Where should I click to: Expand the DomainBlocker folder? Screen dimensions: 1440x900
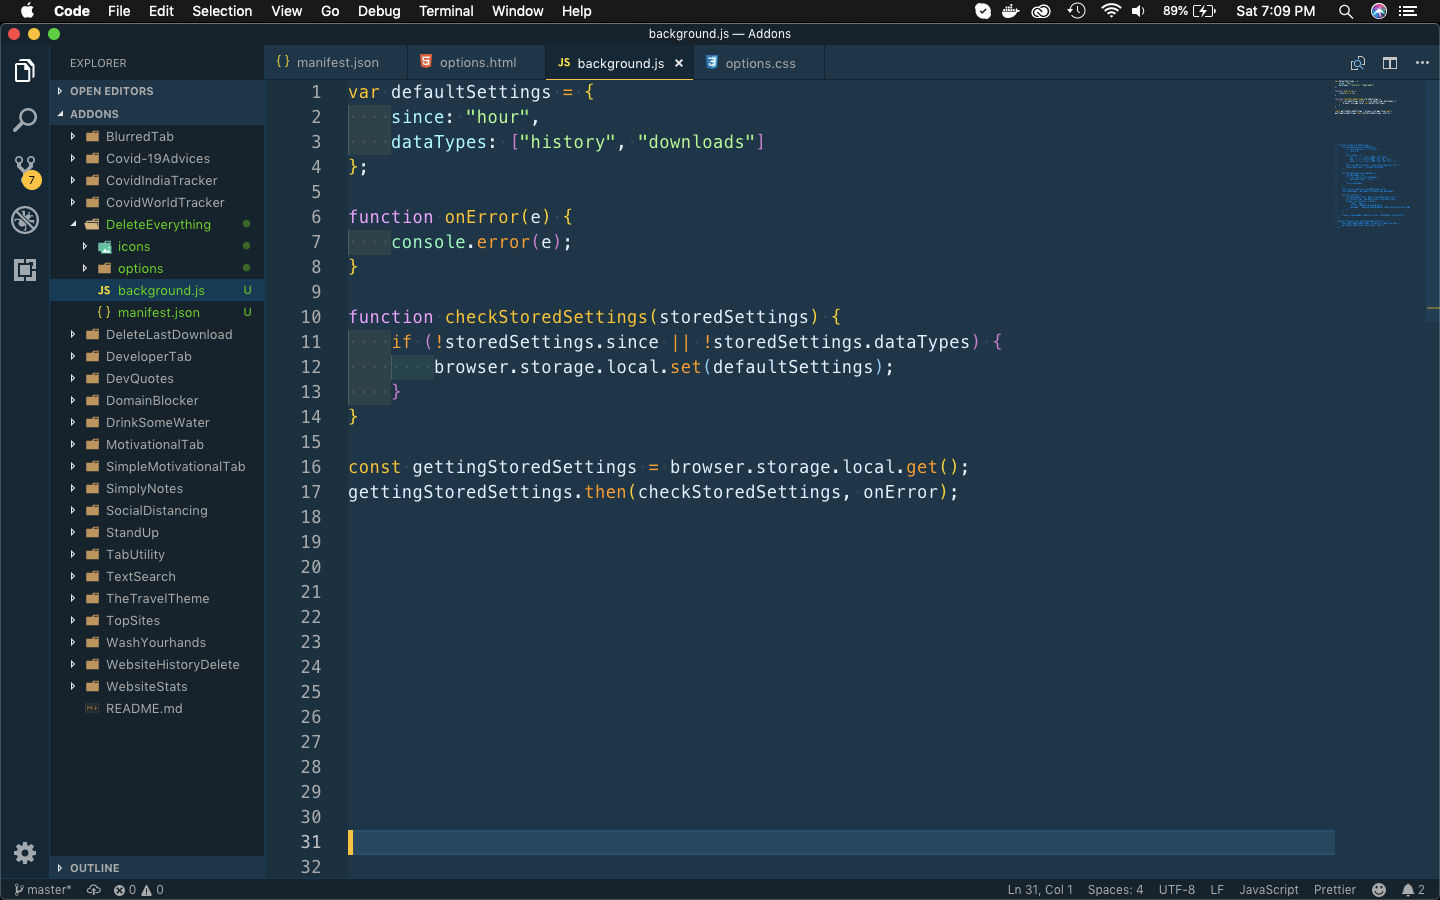[x=157, y=401]
